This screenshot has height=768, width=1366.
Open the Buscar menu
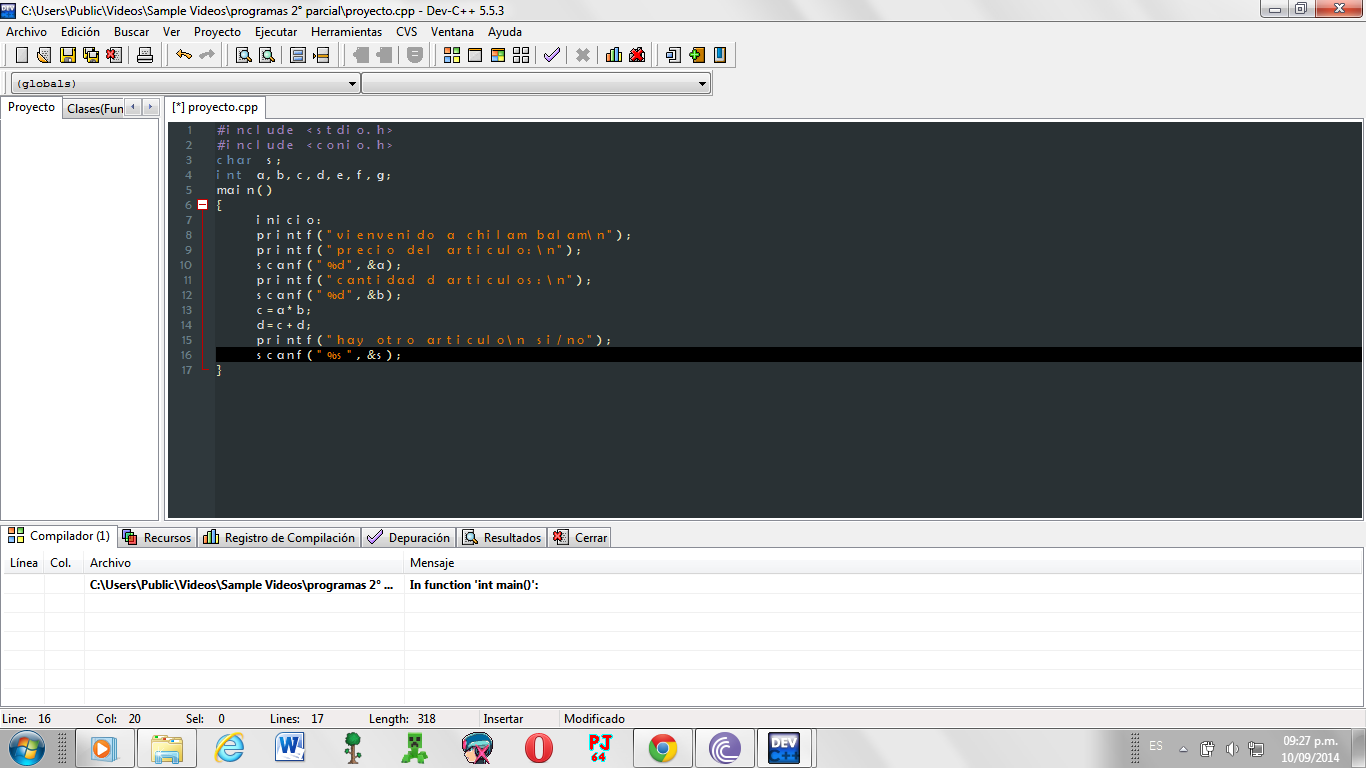[131, 32]
